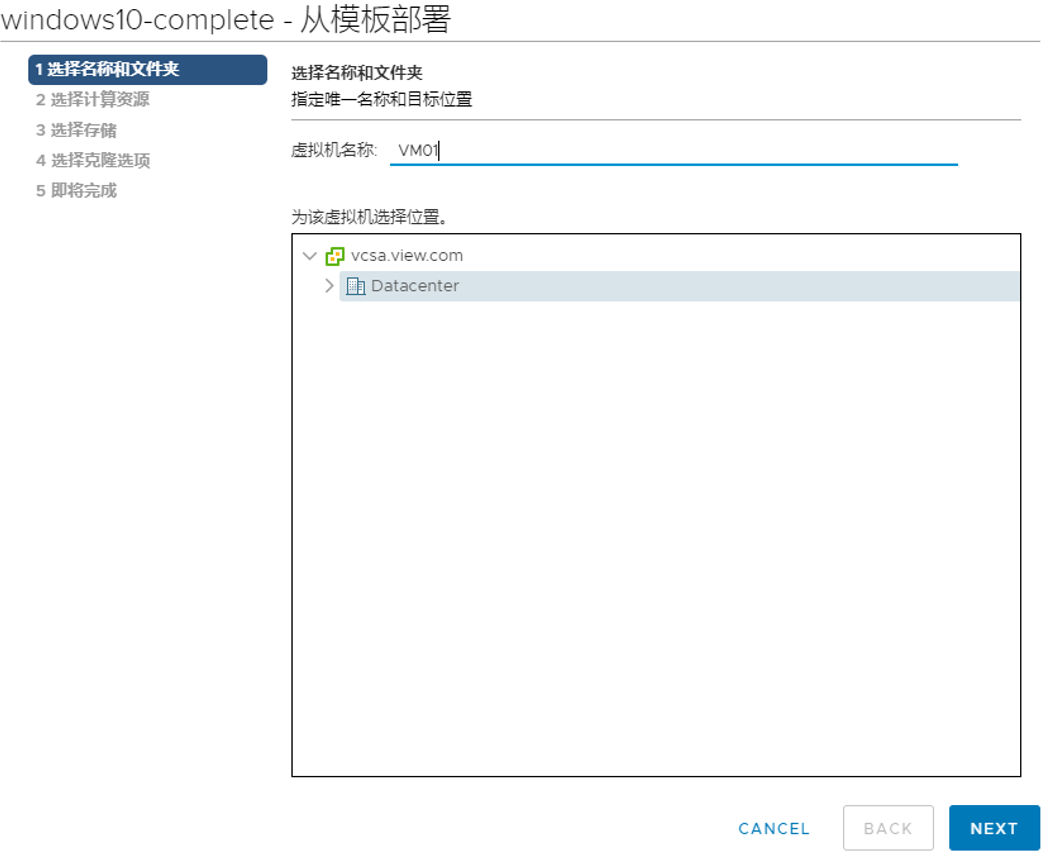This screenshot has width=1048, height=856.
Task: Go to step 4 选择克隆选项
Action: point(93,160)
